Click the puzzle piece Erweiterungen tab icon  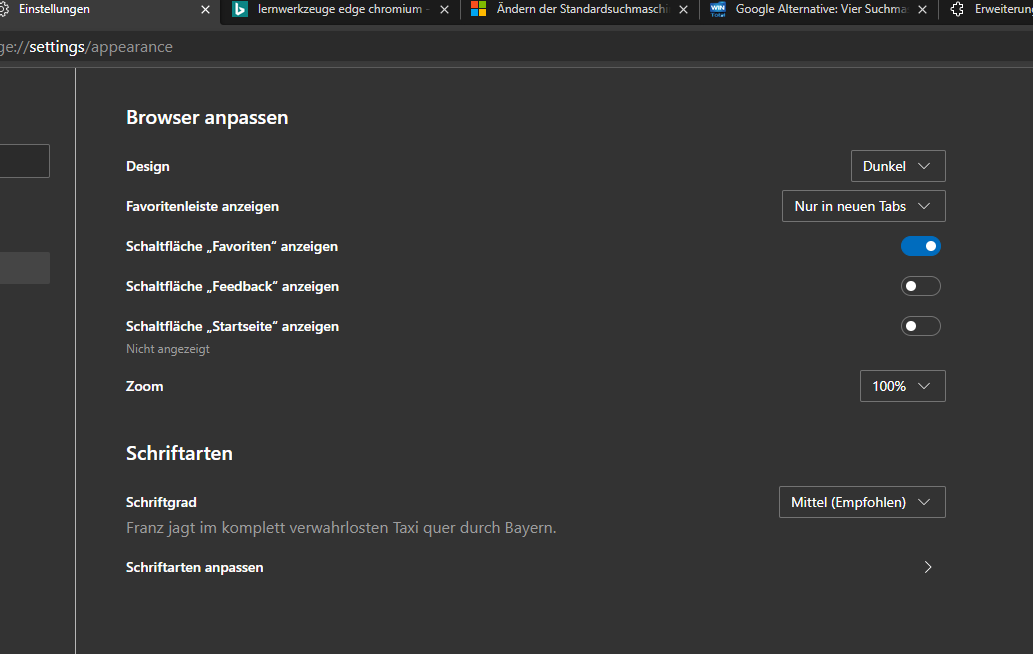tap(957, 9)
